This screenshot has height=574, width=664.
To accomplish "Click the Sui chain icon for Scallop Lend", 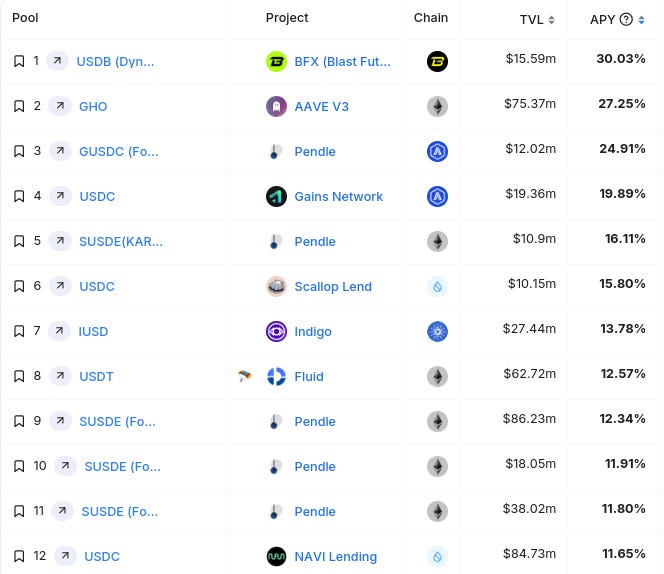I will click(437, 286).
